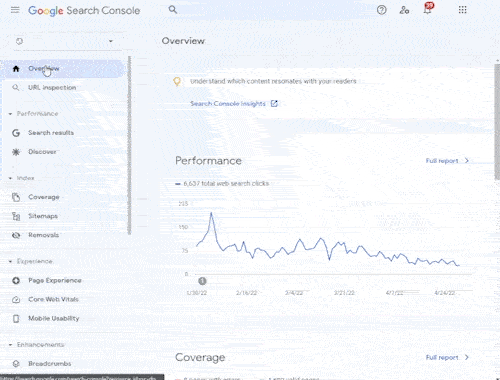This screenshot has width=500, height=380.
Task: Click the external link icon beside Search Console Insights
Action: click(x=274, y=104)
